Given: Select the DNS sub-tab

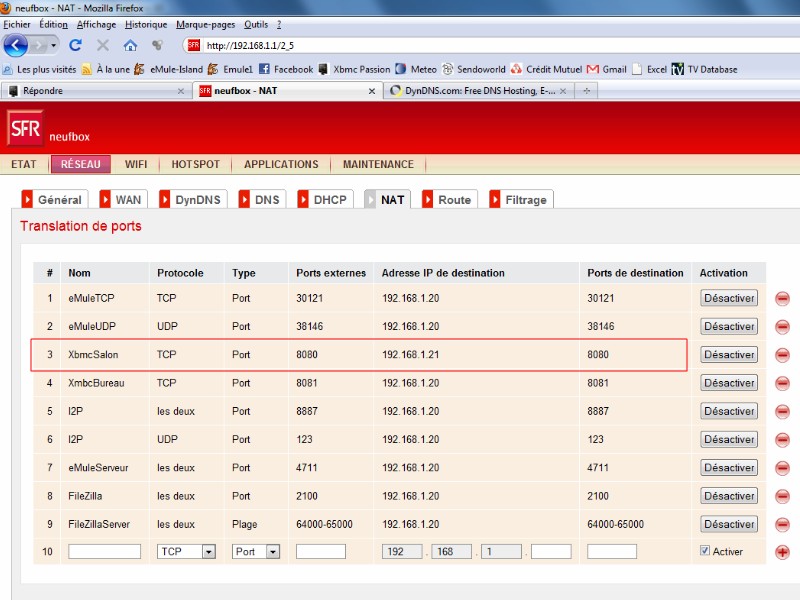Looking at the screenshot, I should [262, 199].
